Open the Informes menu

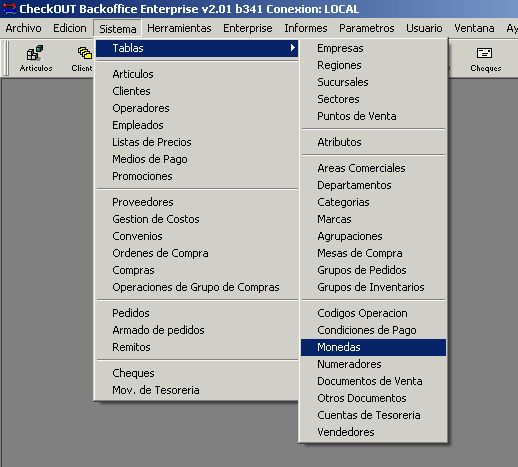click(x=306, y=28)
